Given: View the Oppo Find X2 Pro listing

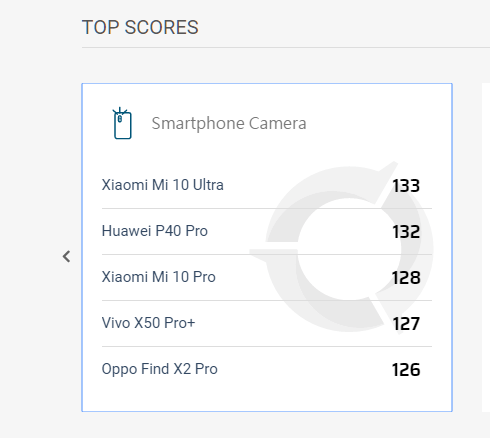Looking at the screenshot, I should coord(160,369).
